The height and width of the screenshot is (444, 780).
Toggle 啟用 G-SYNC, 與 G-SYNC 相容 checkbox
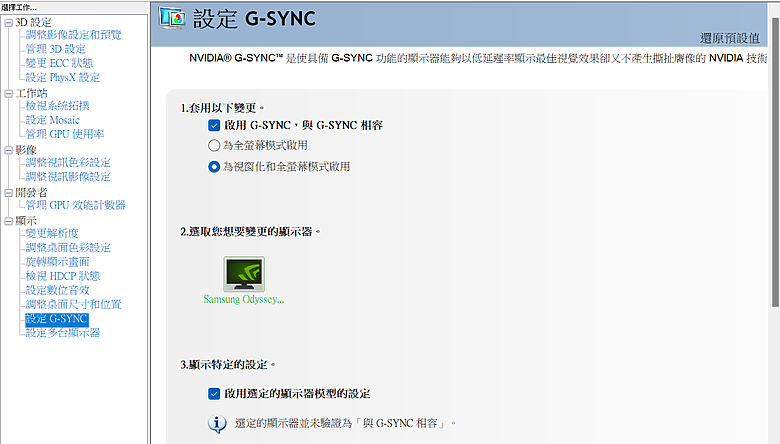tap(214, 125)
